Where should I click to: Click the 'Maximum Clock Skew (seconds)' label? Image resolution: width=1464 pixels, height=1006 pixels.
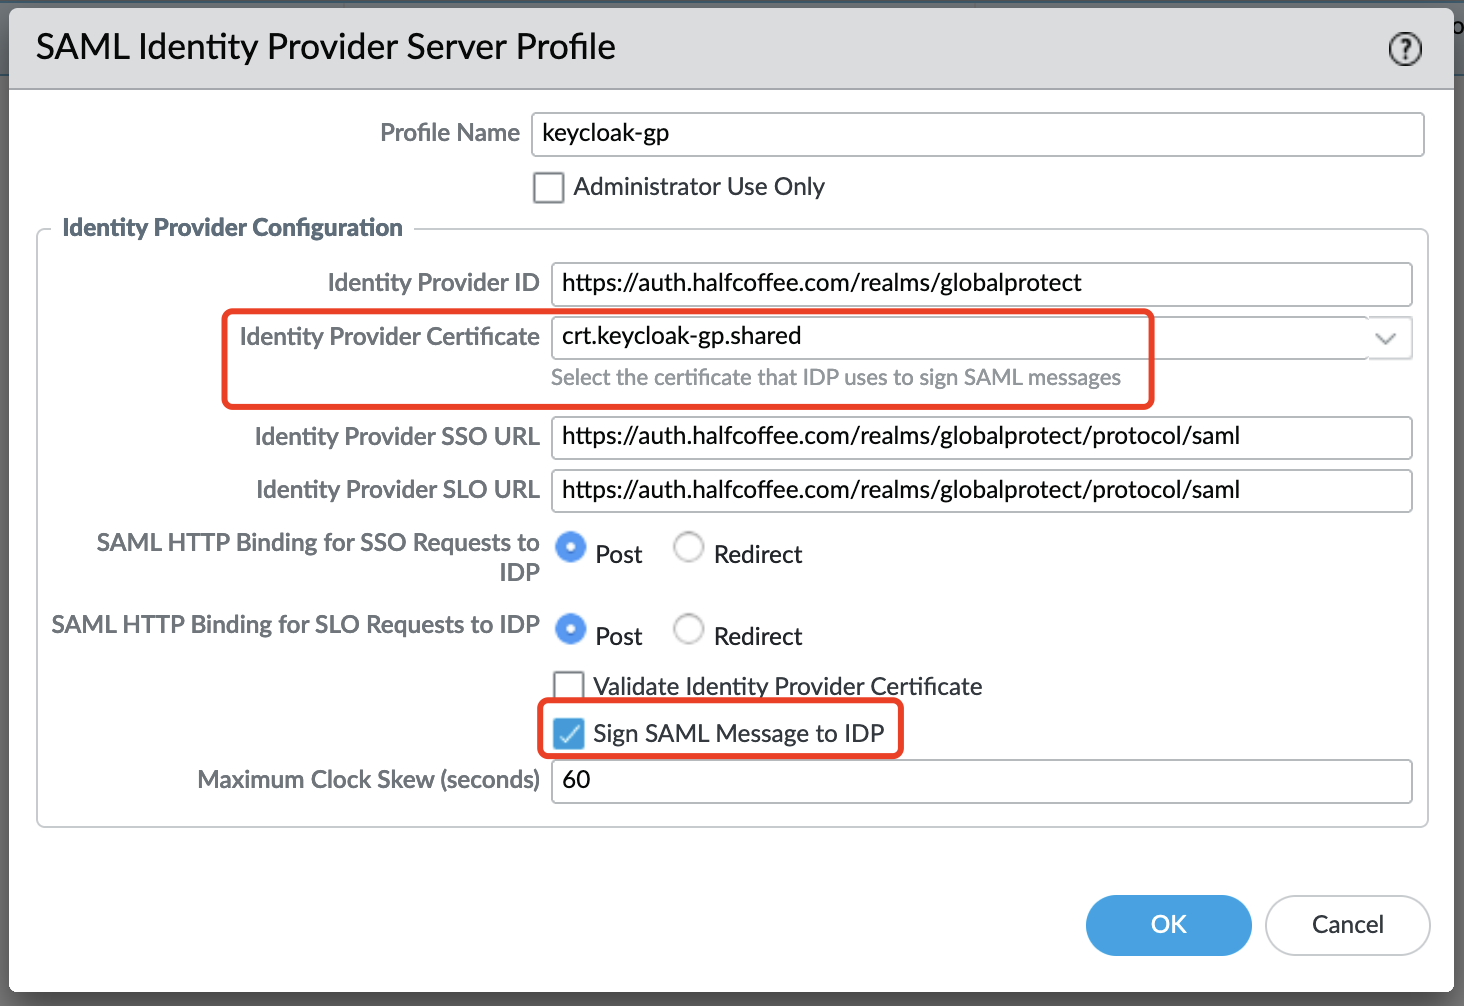click(368, 780)
